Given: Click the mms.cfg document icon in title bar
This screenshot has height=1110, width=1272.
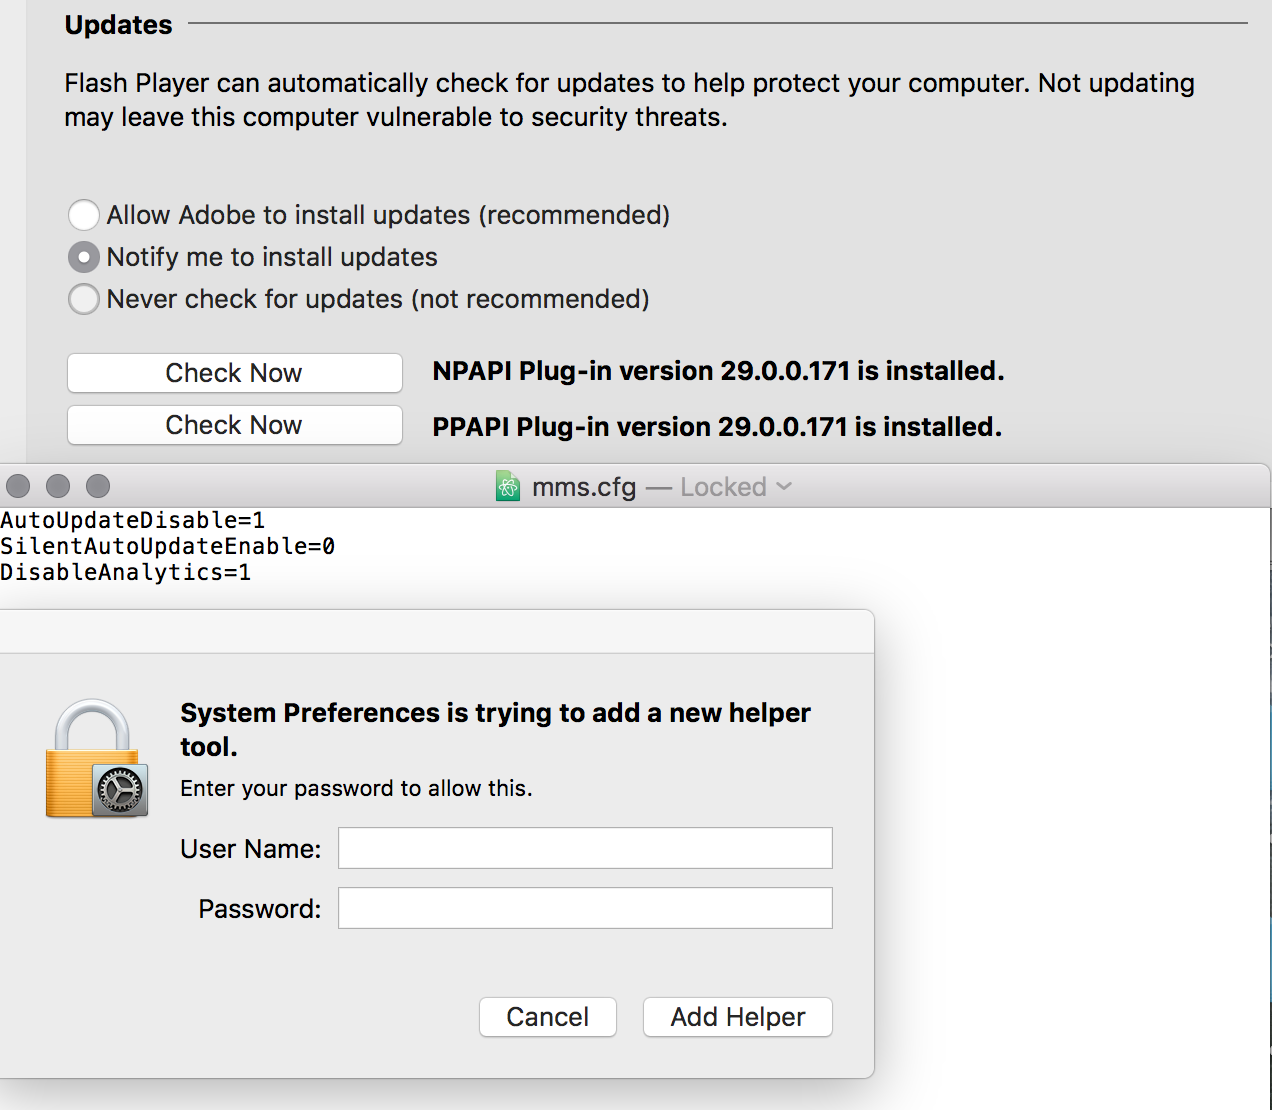Looking at the screenshot, I should click(508, 487).
